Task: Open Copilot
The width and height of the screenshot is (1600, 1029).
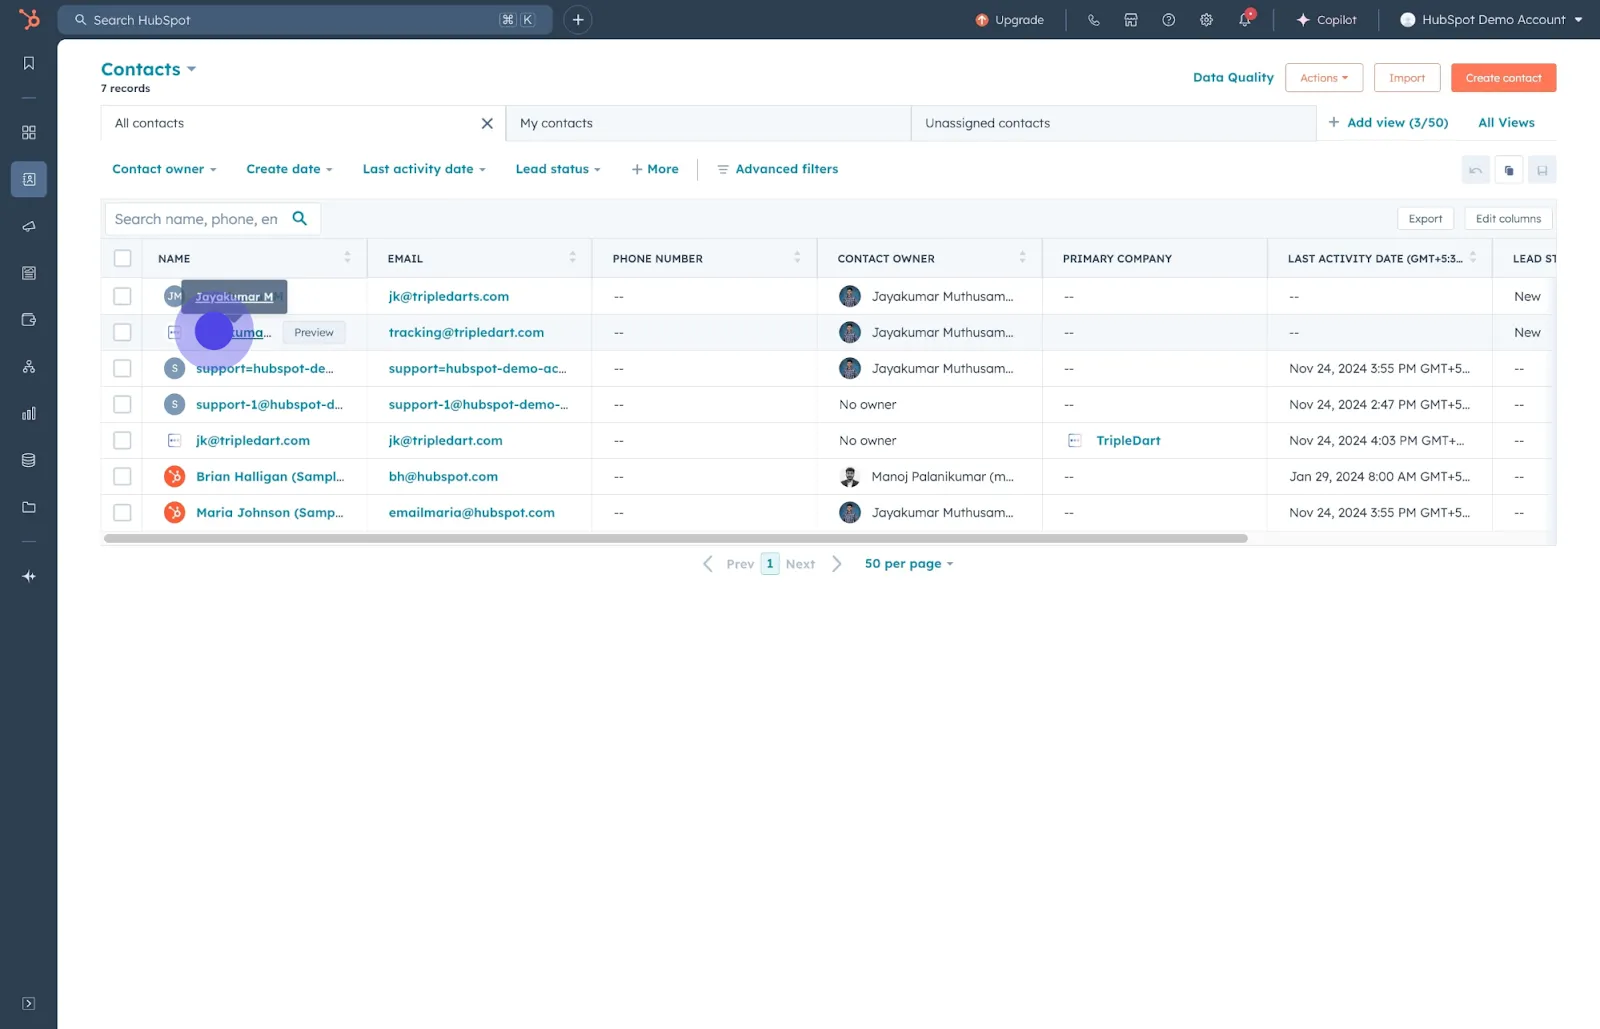Action: 1326,20
